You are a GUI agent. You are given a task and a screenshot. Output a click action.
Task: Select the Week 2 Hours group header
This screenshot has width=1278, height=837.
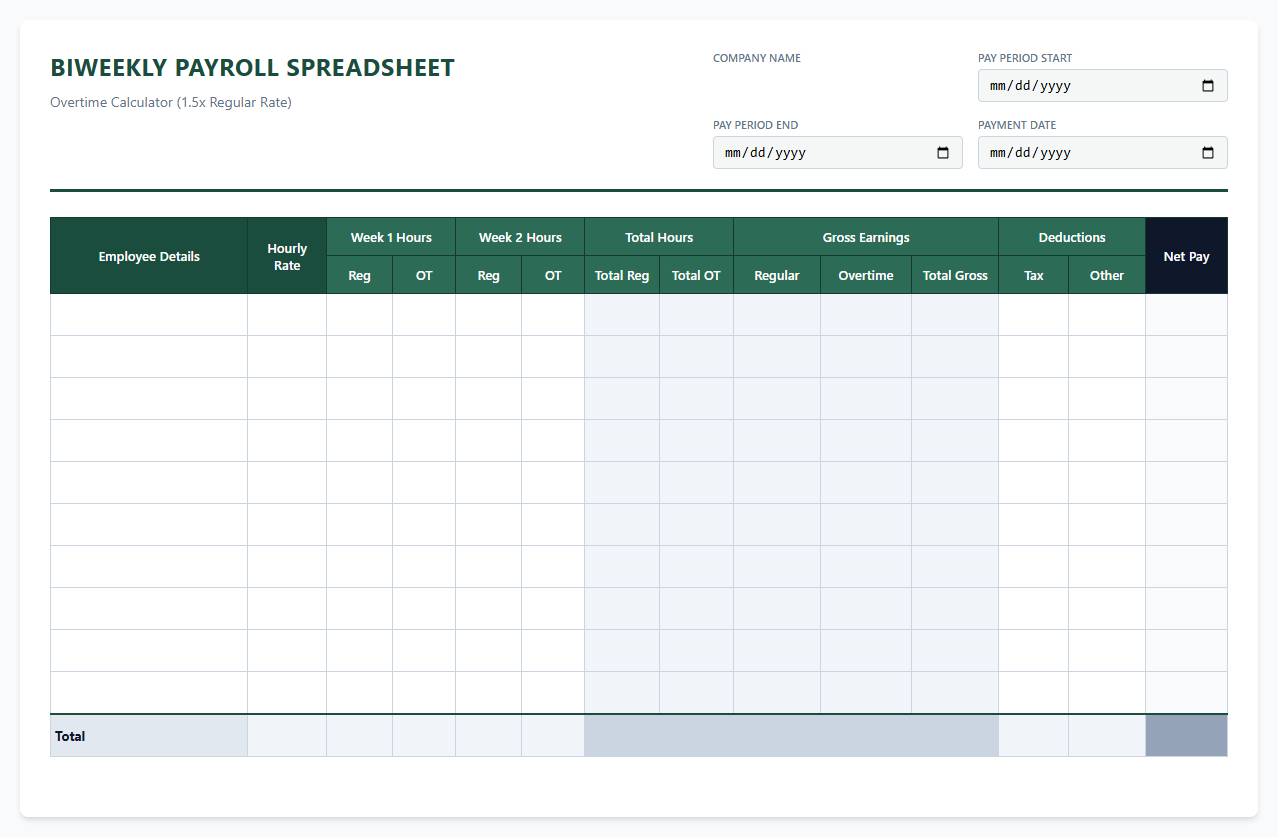(520, 237)
